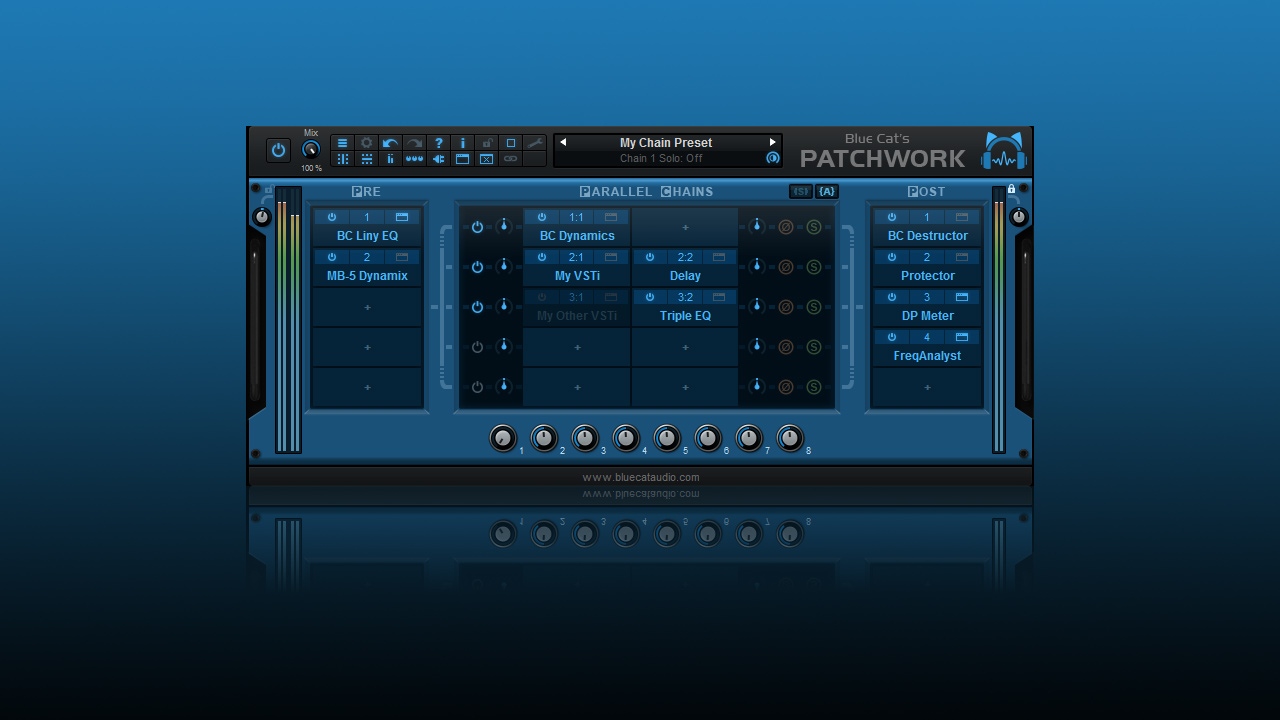Open slot menu 2:1 of My VSTi
Image resolution: width=1280 pixels, height=720 pixels.
click(x=576, y=257)
